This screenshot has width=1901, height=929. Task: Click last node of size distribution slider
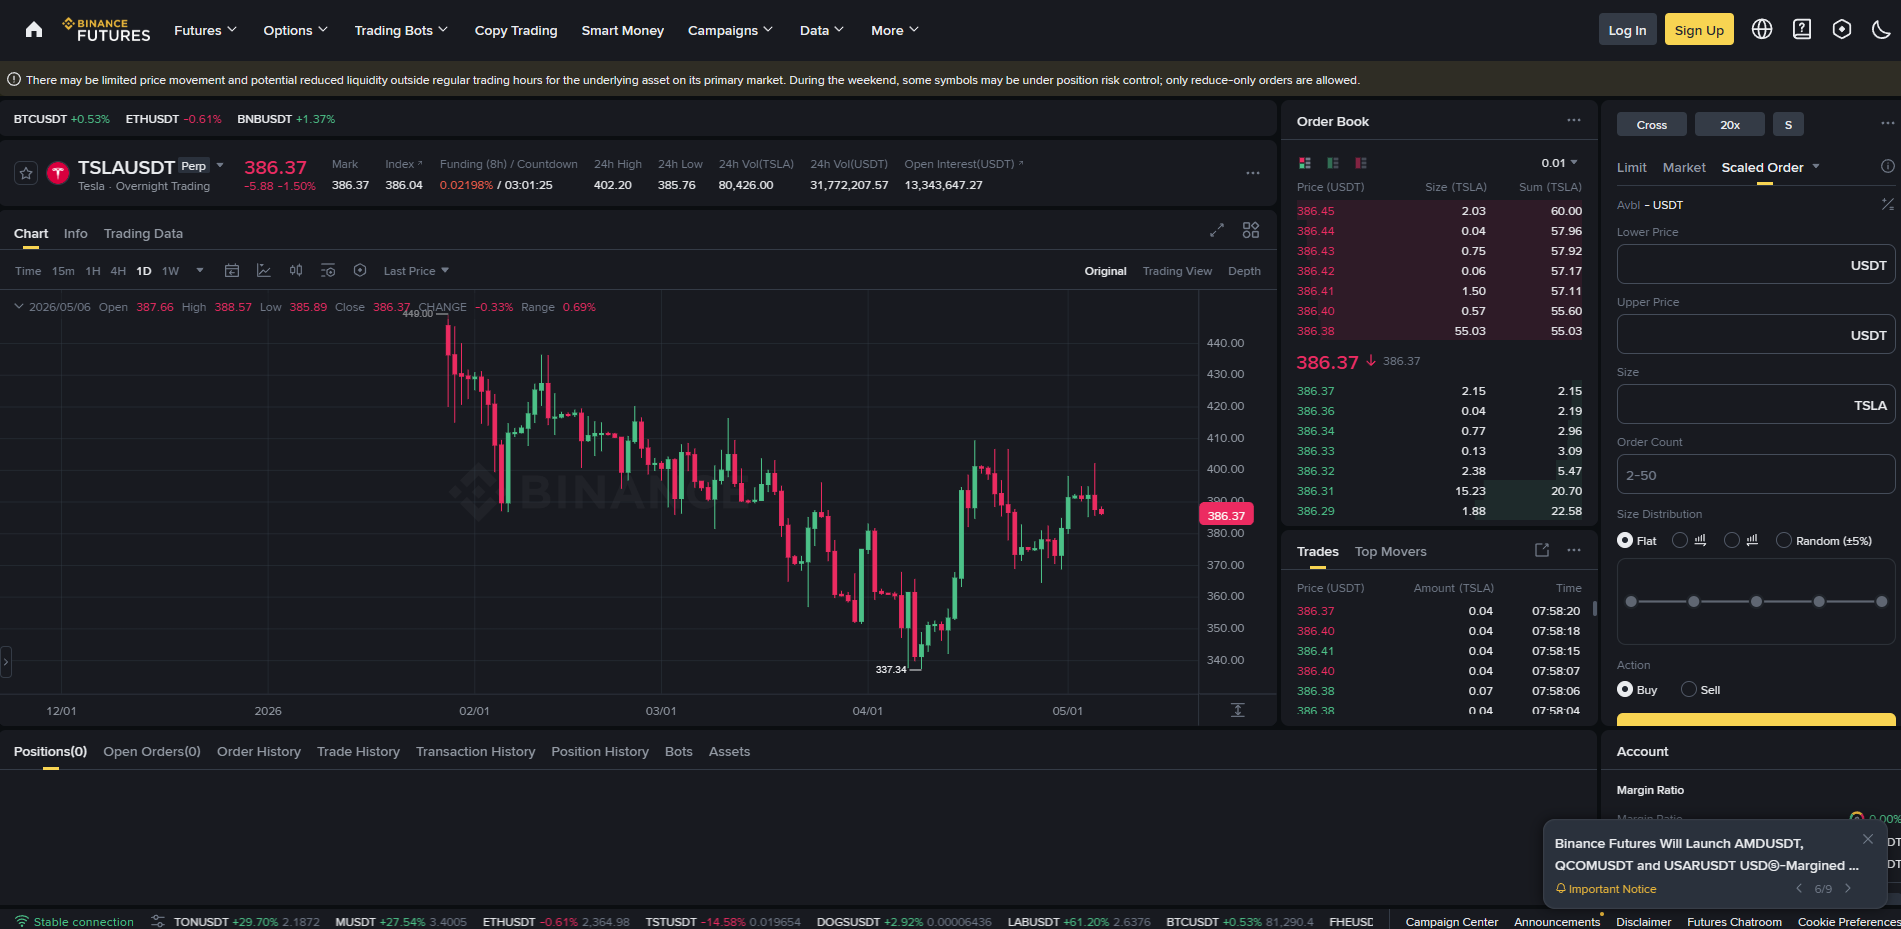click(1881, 601)
